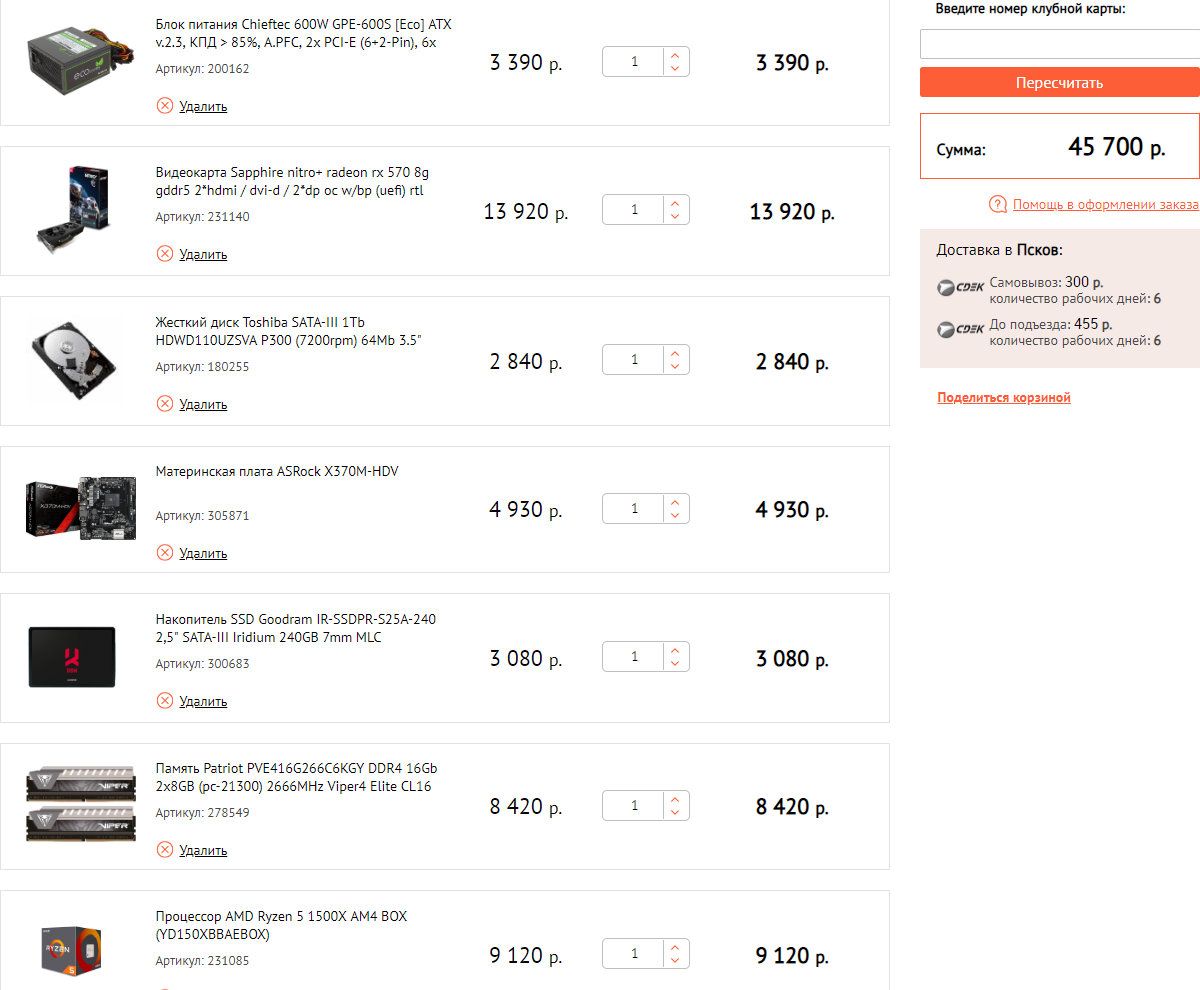Click the CDEK pickup delivery logo
This screenshot has width=1200, height=990.
coord(960,288)
